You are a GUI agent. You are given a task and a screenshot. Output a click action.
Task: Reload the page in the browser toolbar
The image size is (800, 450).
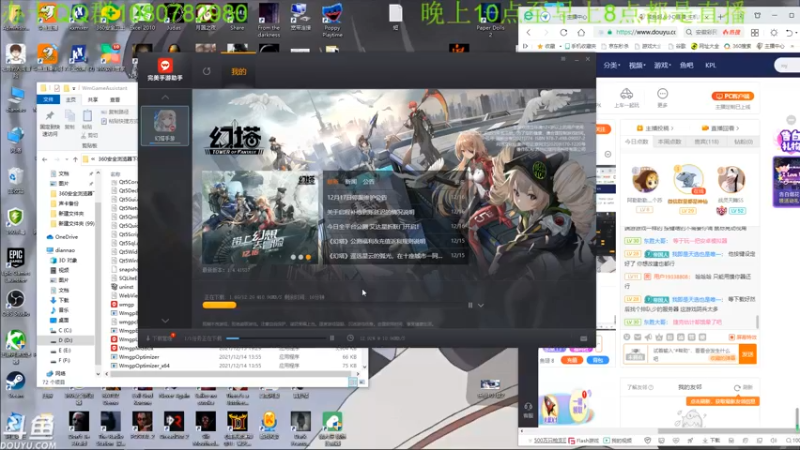(563, 32)
